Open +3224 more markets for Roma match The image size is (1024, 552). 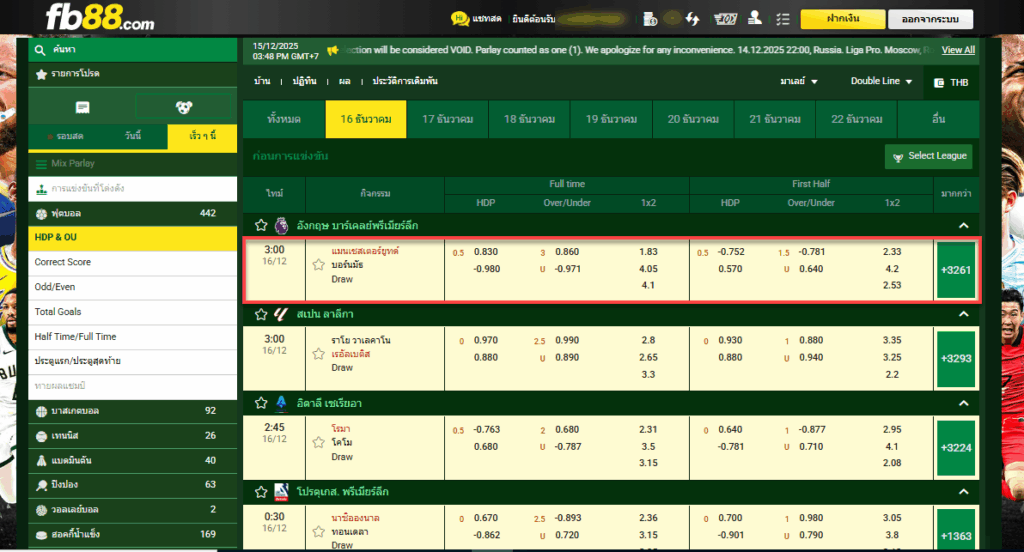coord(956,447)
